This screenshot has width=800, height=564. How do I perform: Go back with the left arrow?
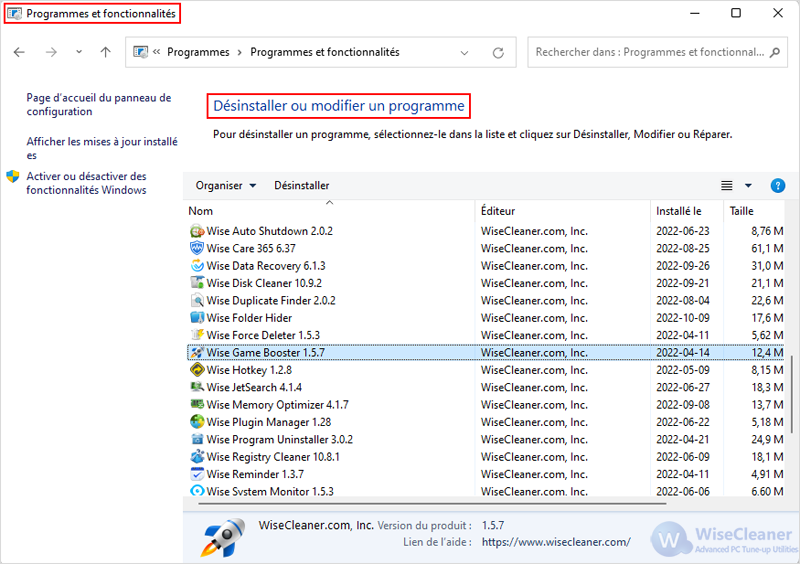point(19,52)
